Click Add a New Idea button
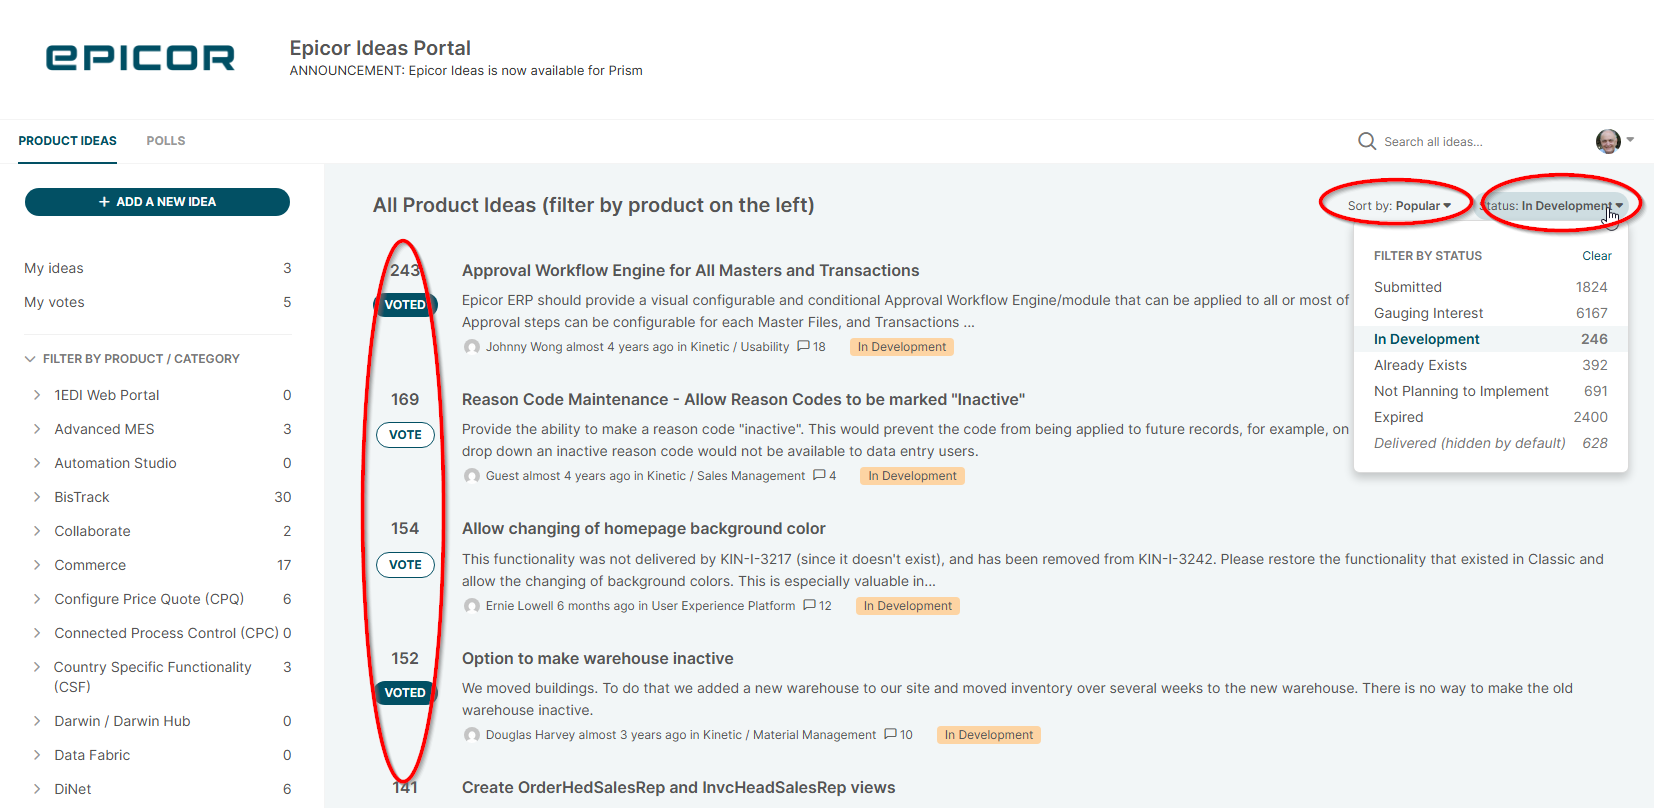 click(157, 202)
